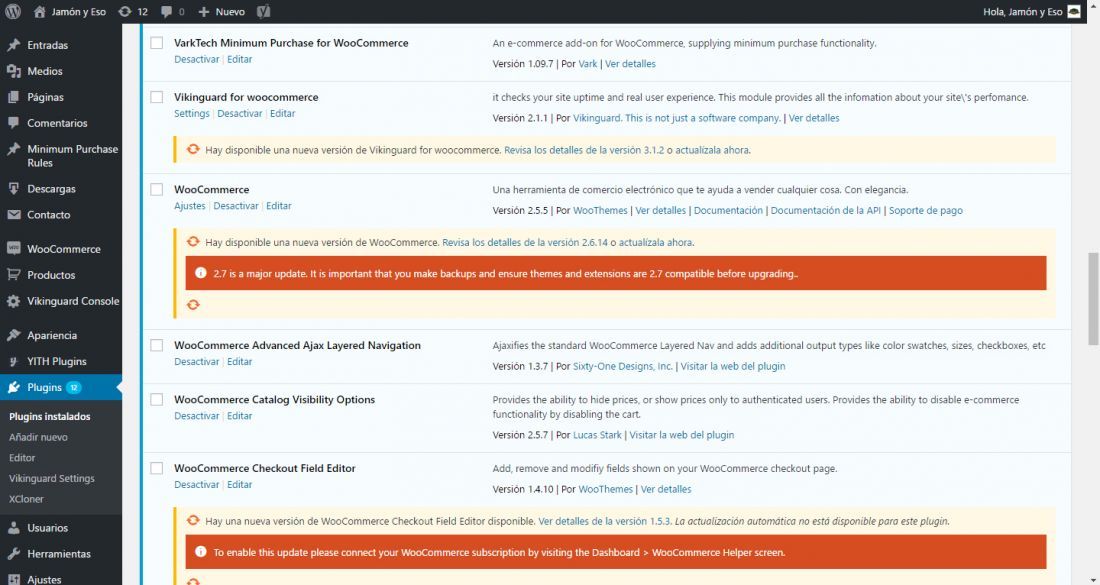Click actualízala ahora for Vikinguard update
Viewport: 1100px width, 585px height.
point(712,150)
